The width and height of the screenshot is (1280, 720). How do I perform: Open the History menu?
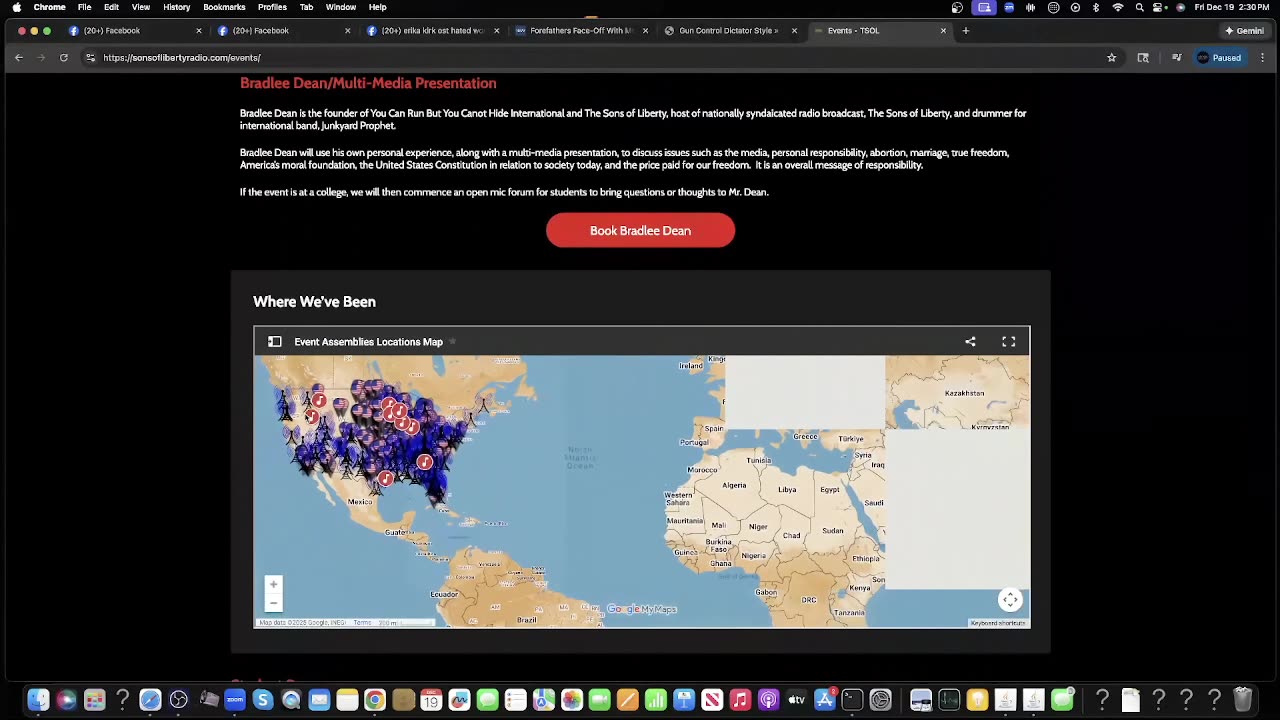pyautogui.click(x=177, y=7)
